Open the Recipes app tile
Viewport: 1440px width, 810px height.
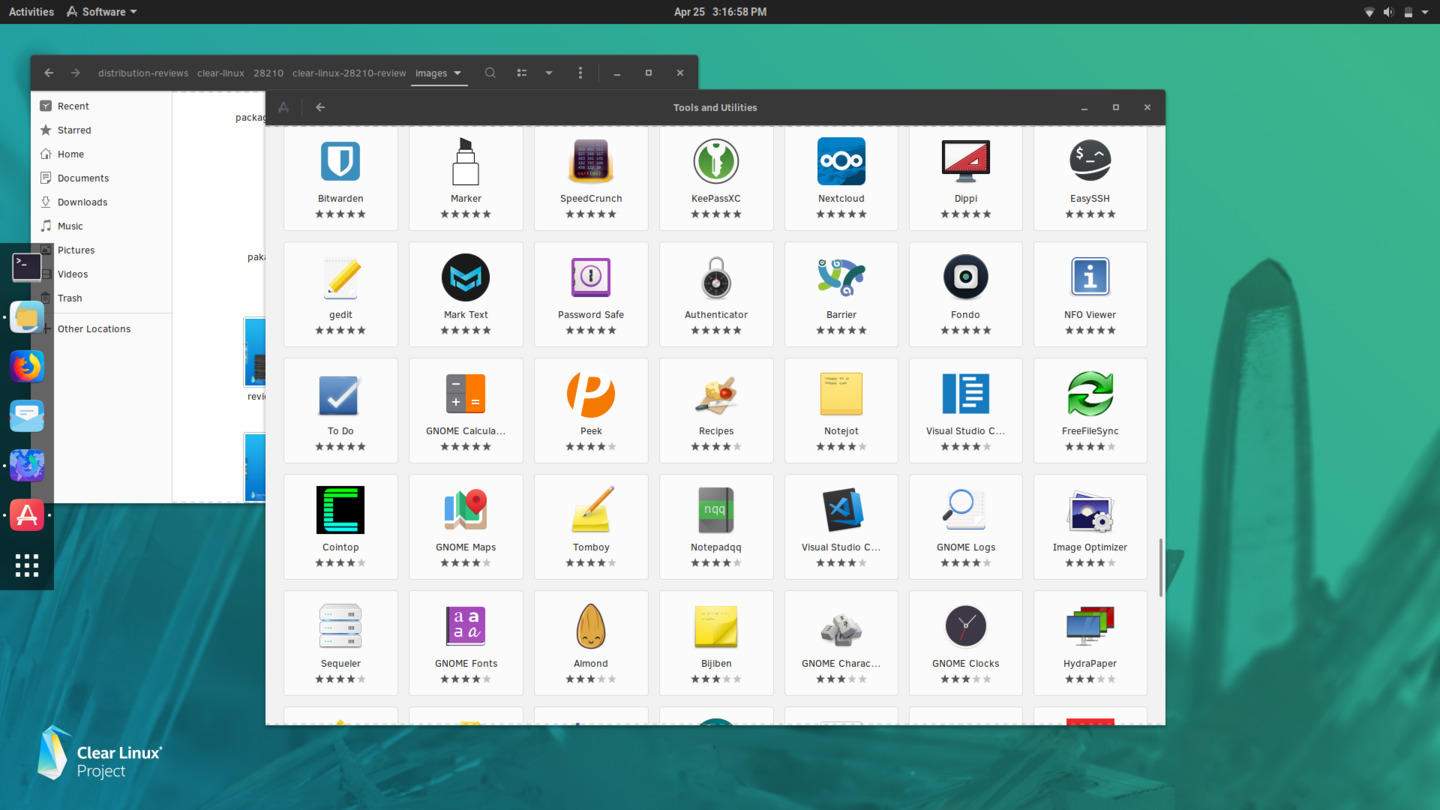[716, 411]
